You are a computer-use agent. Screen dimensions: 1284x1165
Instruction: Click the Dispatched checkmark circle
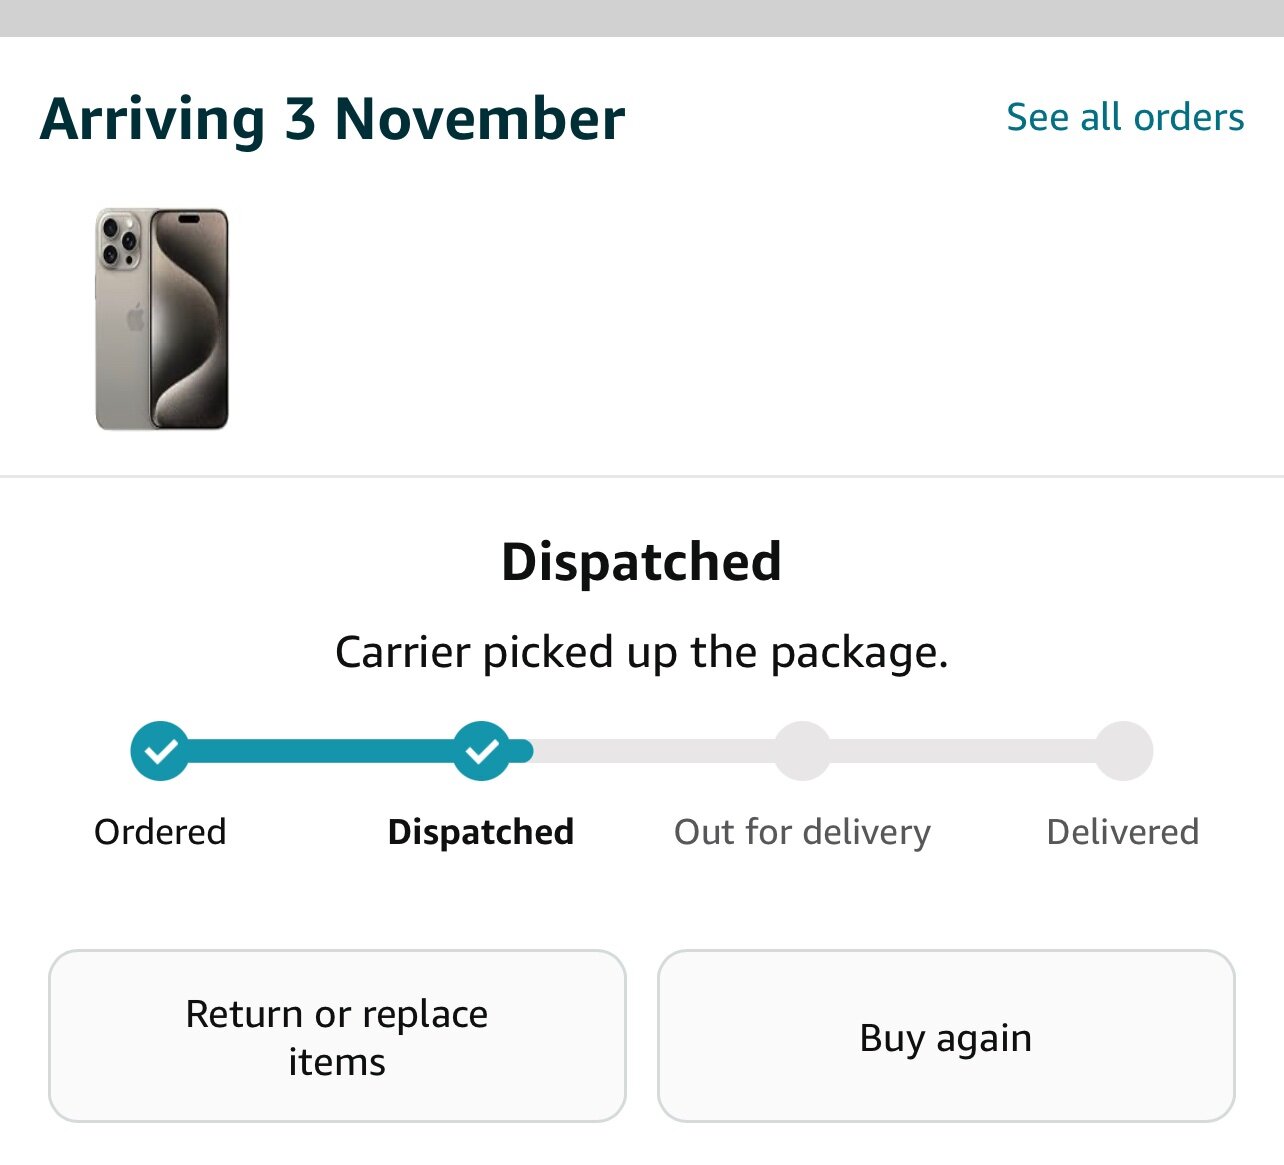[482, 750]
